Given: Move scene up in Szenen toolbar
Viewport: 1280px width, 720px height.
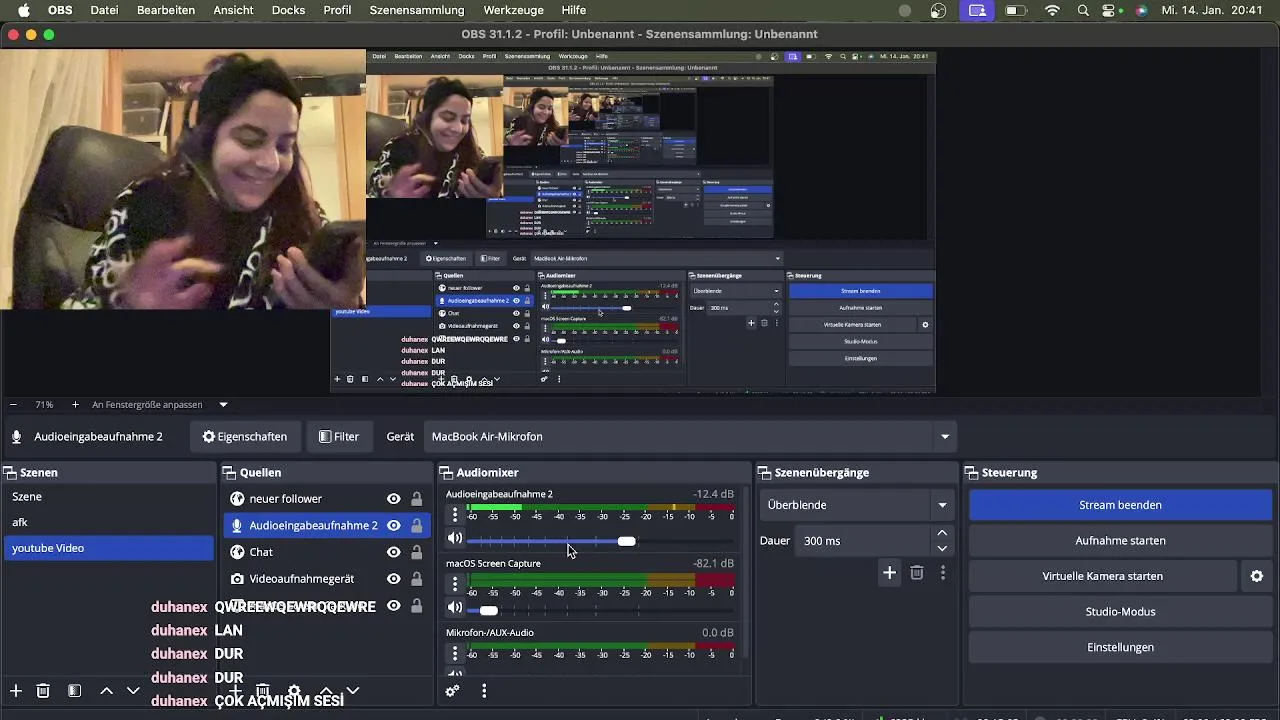Looking at the screenshot, I should [106, 691].
